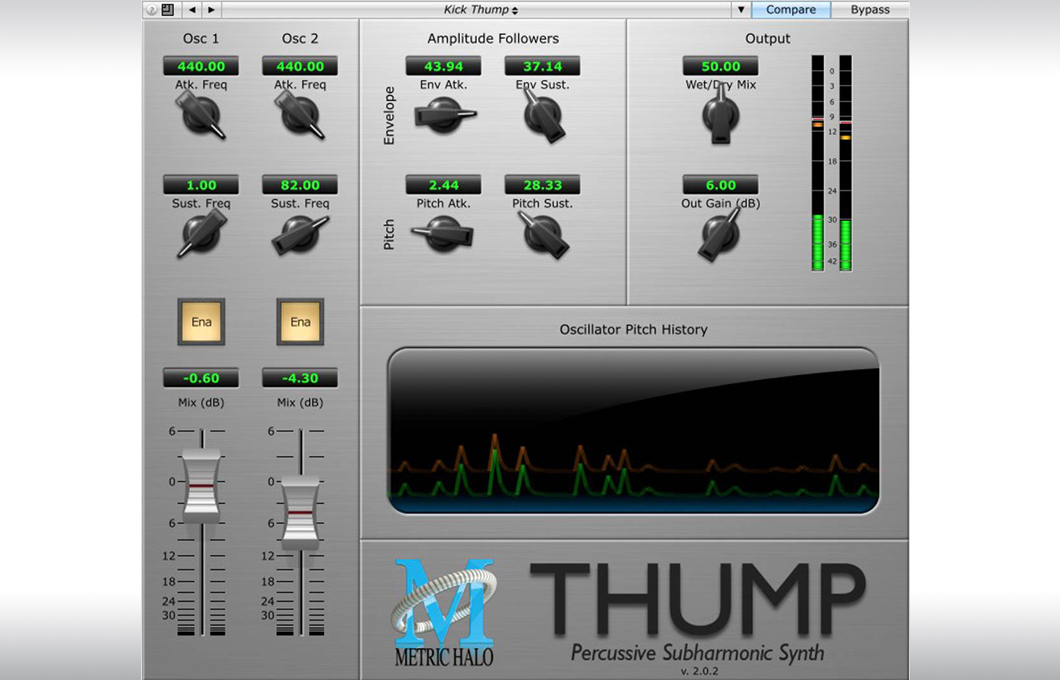Click the v. 2.0.2 version text
The image size is (1060, 680).
click(x=699, y=671)
